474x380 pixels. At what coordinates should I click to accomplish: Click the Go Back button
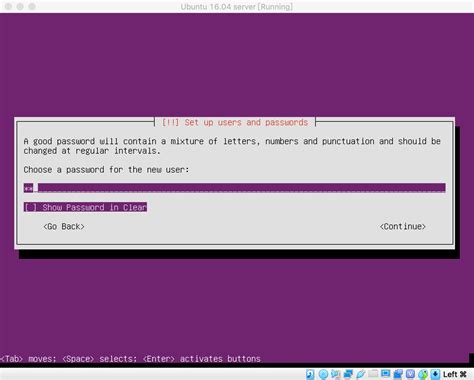point(64,227)
